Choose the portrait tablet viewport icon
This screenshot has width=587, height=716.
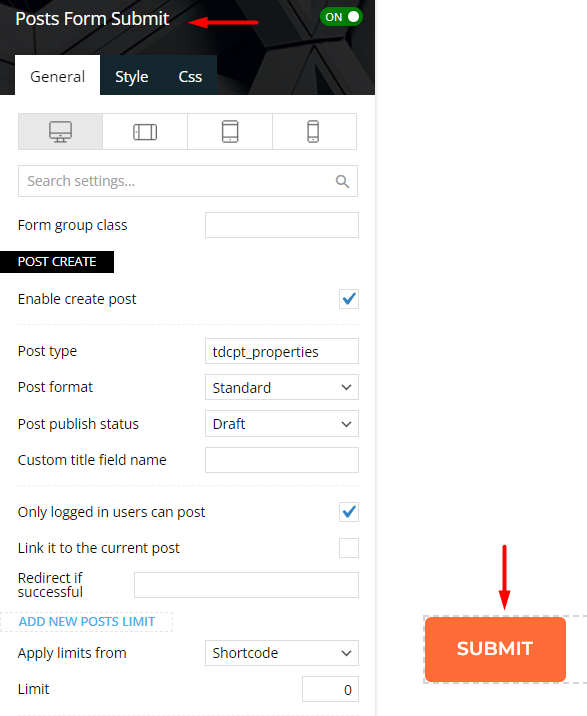[230, 132]
